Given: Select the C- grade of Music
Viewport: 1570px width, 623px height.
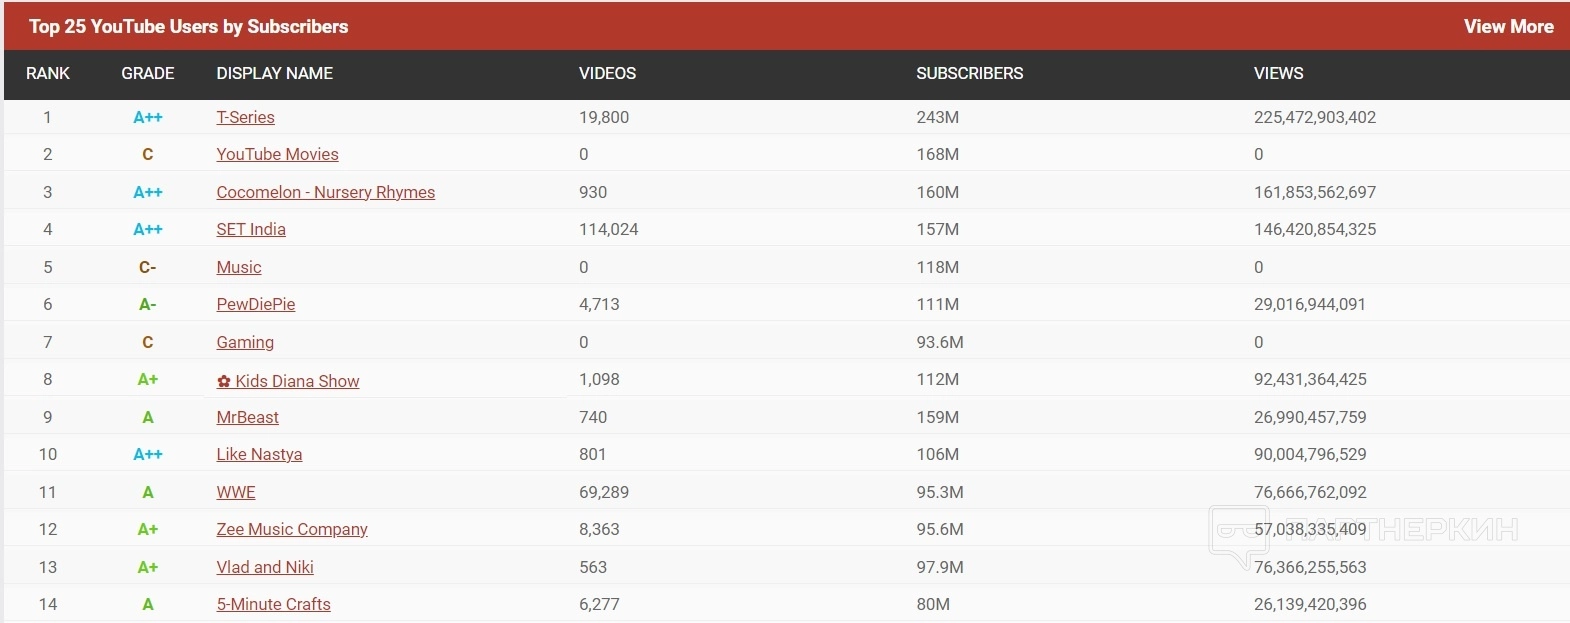Looking at the screenshot, I should 148,267.
